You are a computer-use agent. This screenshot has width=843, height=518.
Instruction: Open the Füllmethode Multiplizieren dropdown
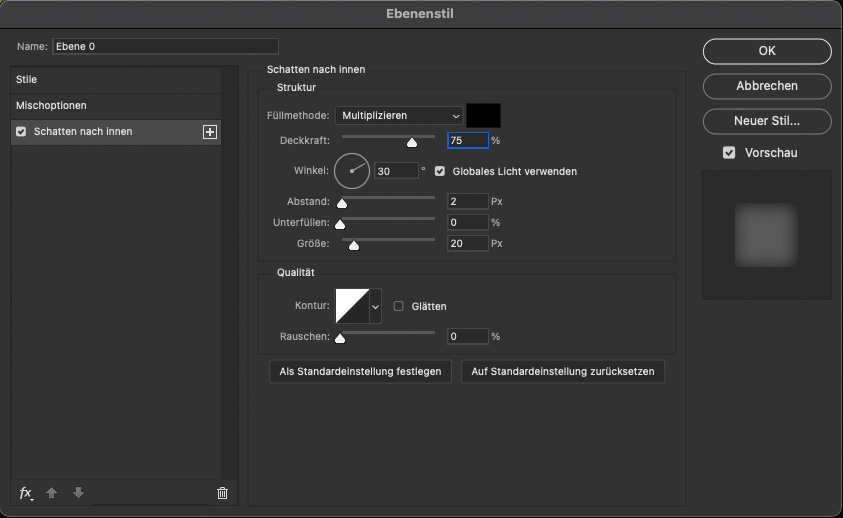pyautogui.click(x=399, y=116)
